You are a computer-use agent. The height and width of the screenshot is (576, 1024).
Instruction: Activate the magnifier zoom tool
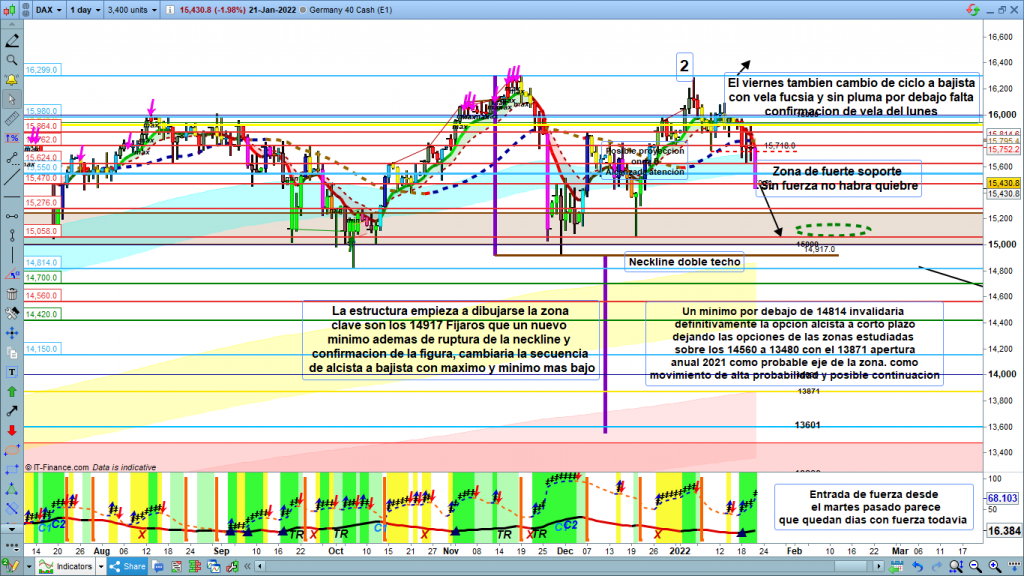12,60
